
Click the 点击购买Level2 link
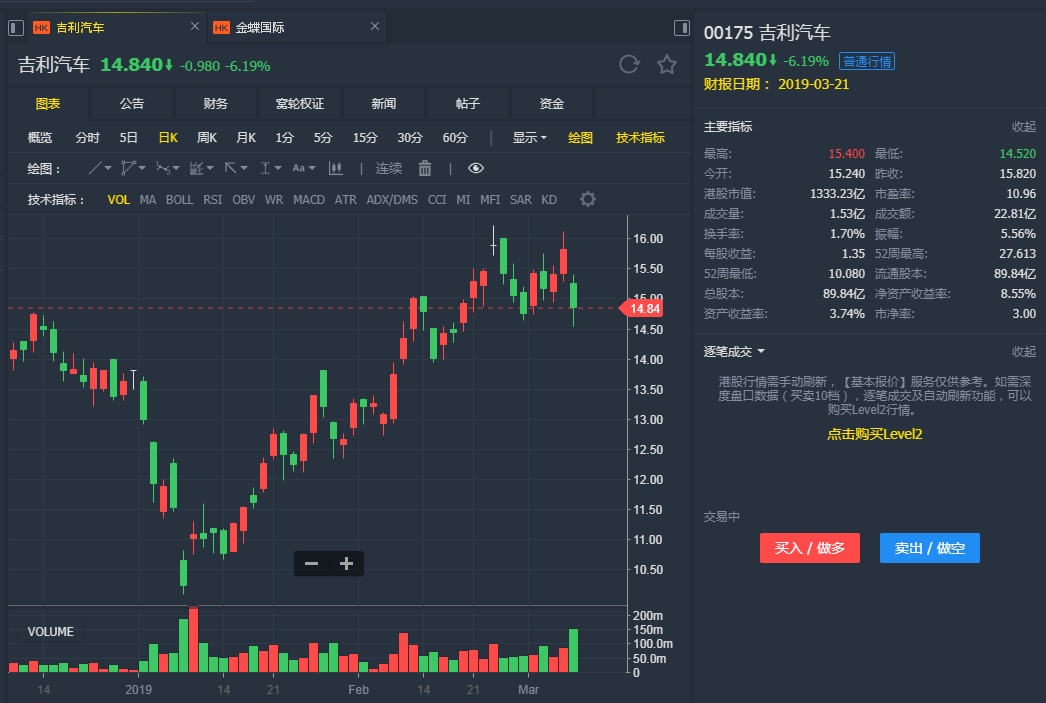[874, 434]
